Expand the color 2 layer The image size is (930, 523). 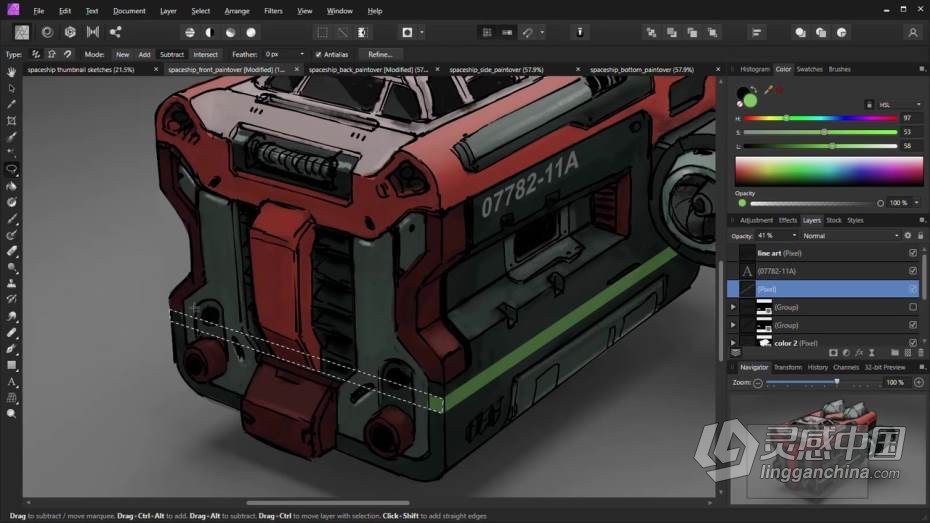tap(733, 343)
